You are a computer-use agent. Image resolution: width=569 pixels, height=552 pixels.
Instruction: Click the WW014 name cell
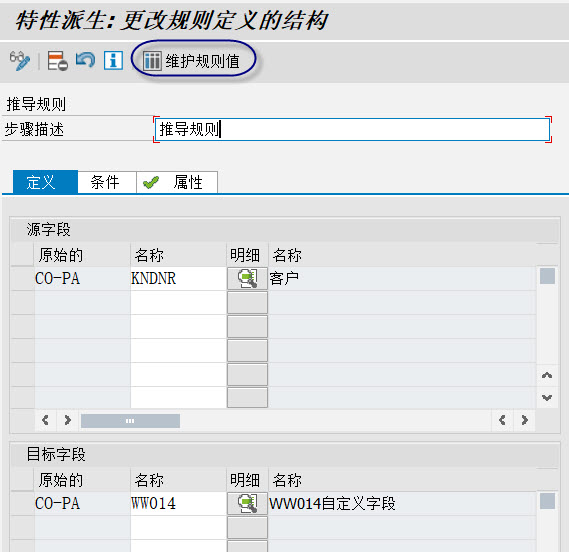click(x=178, y=504)
